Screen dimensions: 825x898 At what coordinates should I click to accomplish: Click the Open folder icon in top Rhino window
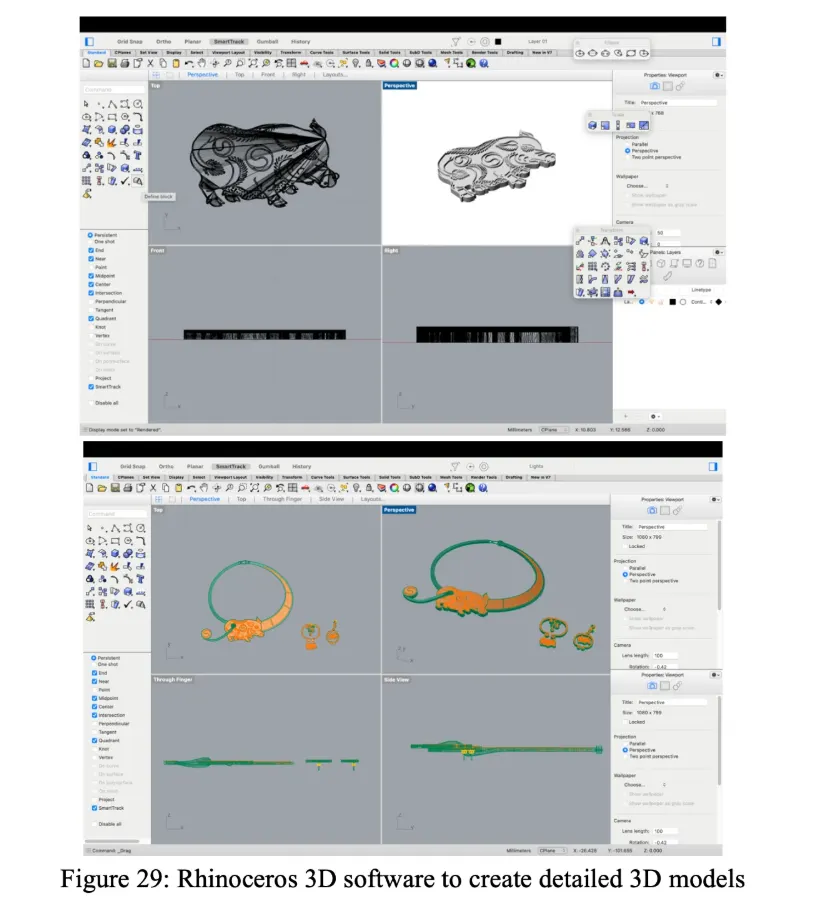(98, 64)
